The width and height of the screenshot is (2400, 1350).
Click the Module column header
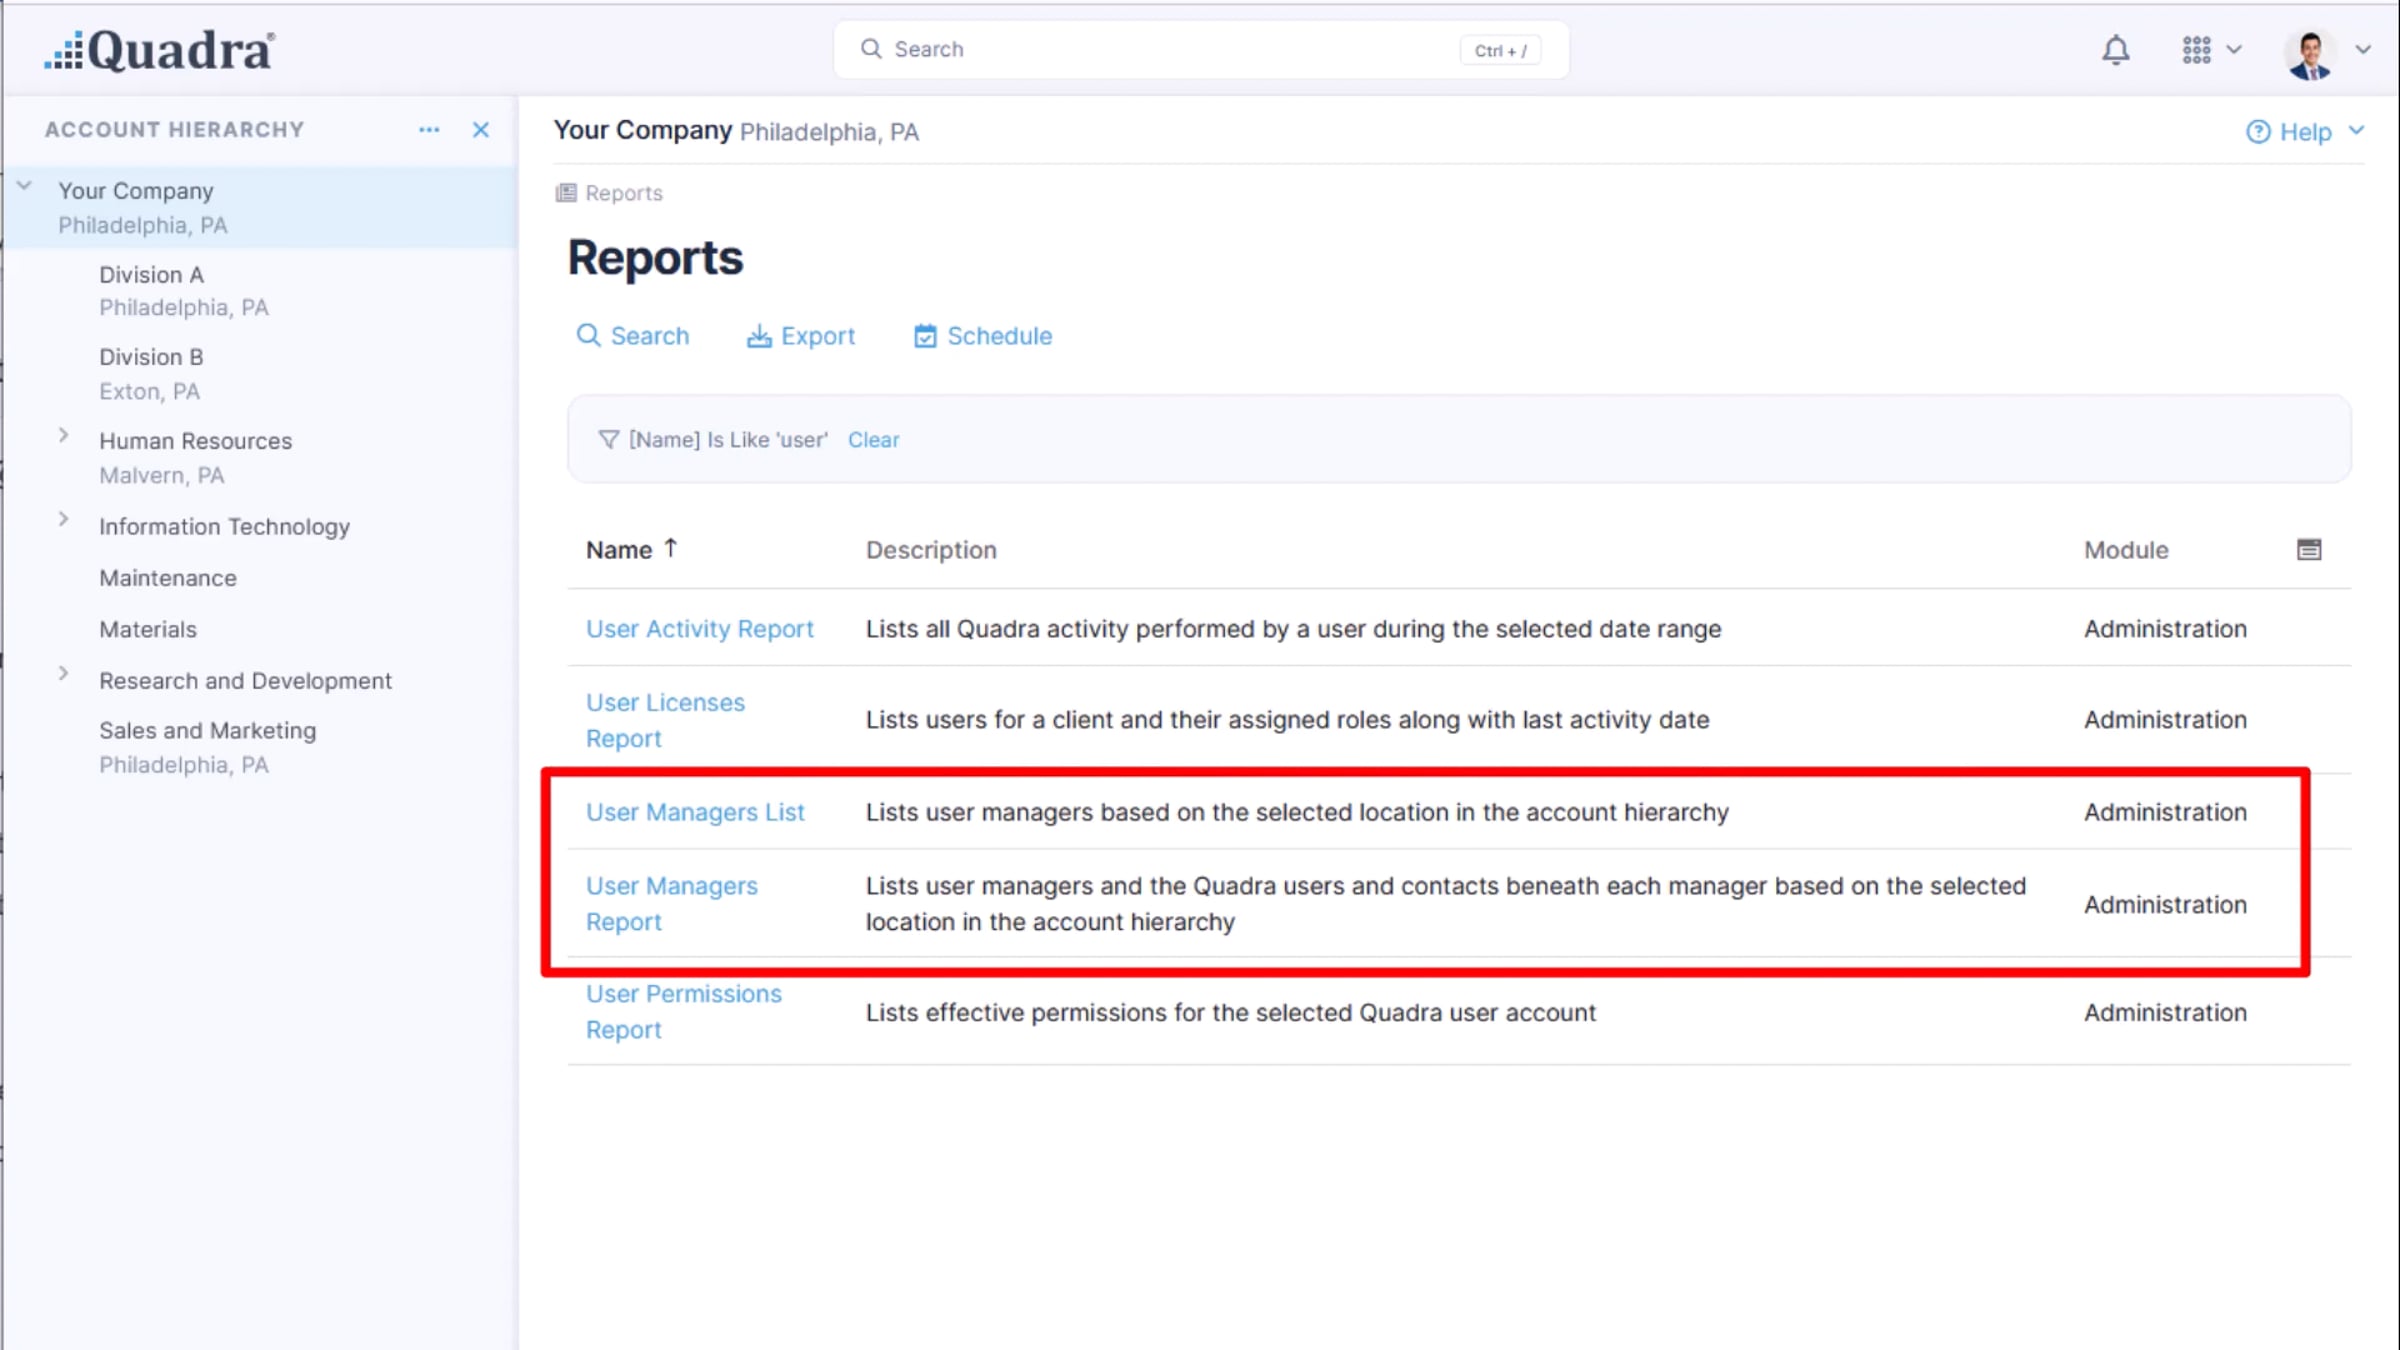2126,550
